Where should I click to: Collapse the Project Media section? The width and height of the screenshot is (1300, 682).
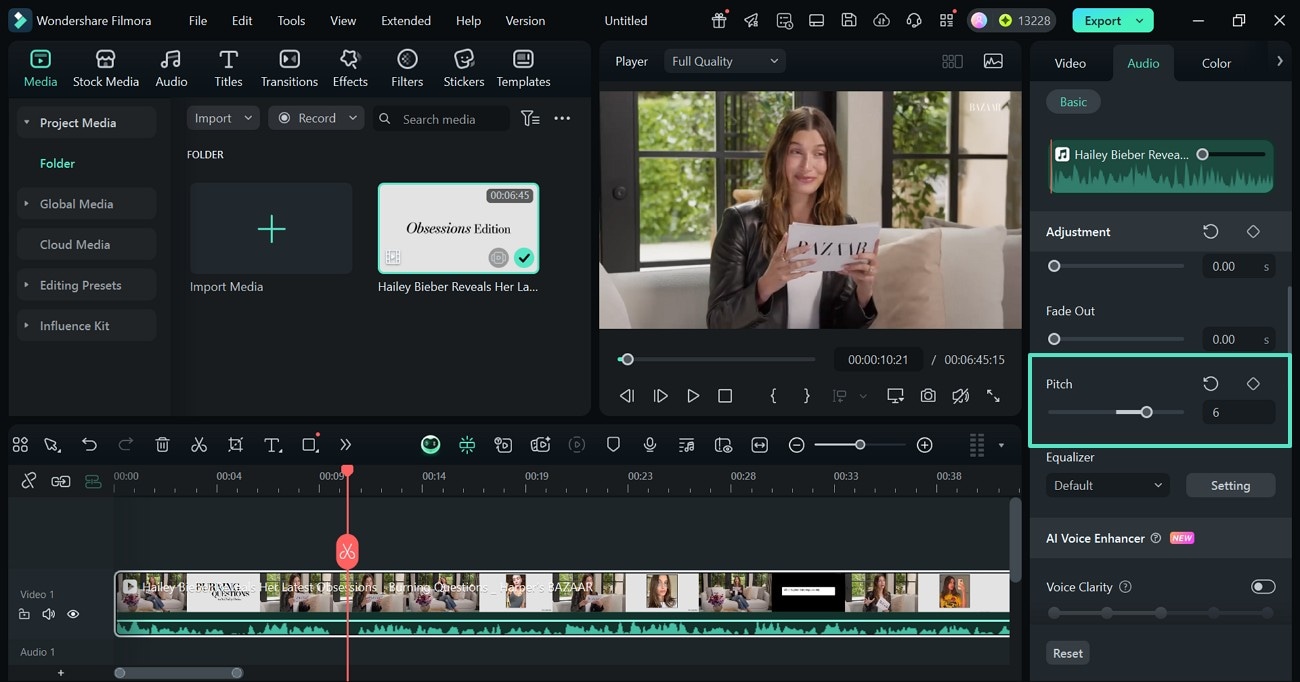(26, 121)
